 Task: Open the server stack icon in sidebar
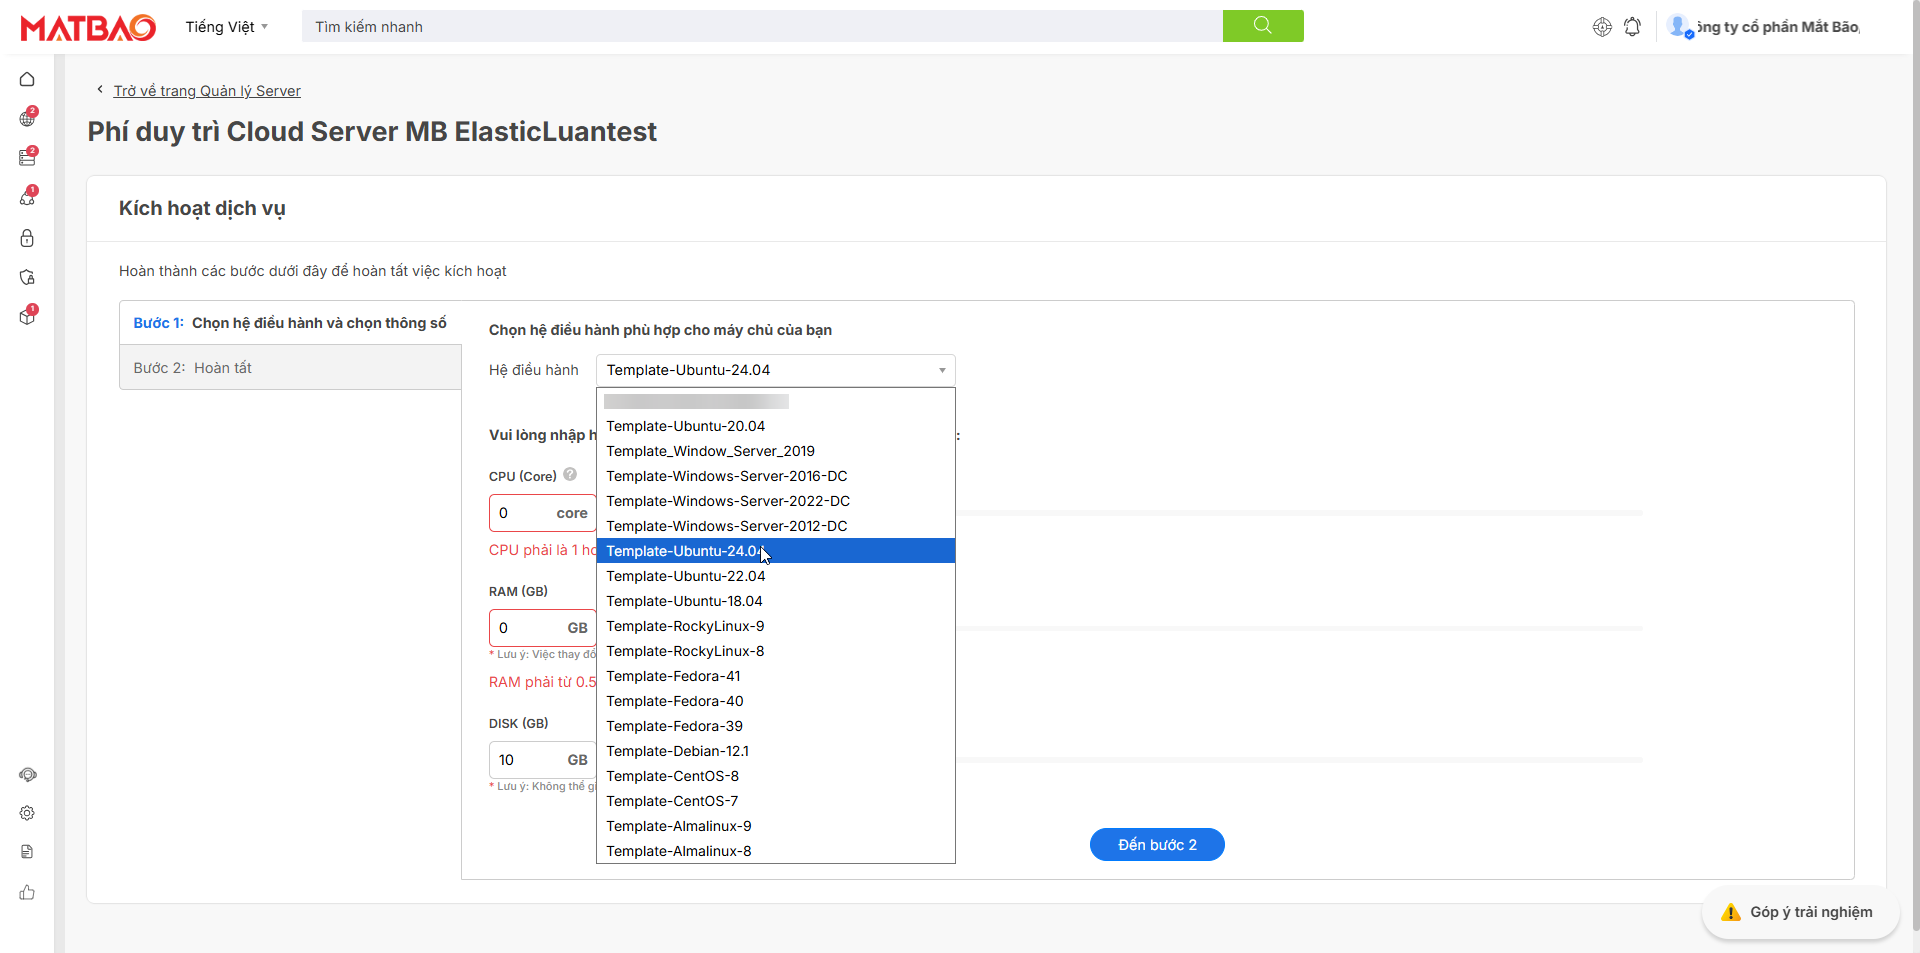[x=27, y=158]
